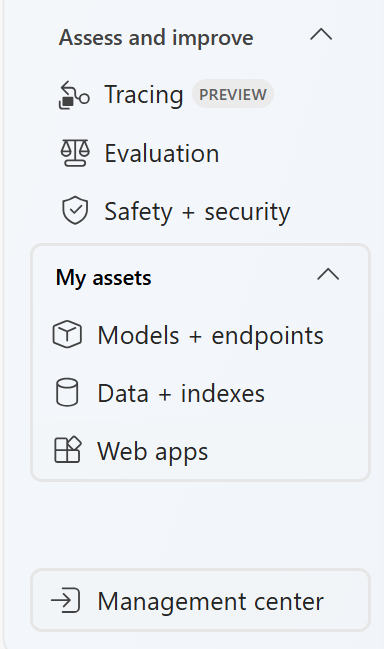Select the Web apps item
The width and height of the screenshot is (384, 649).
click(x=152, y=451)
